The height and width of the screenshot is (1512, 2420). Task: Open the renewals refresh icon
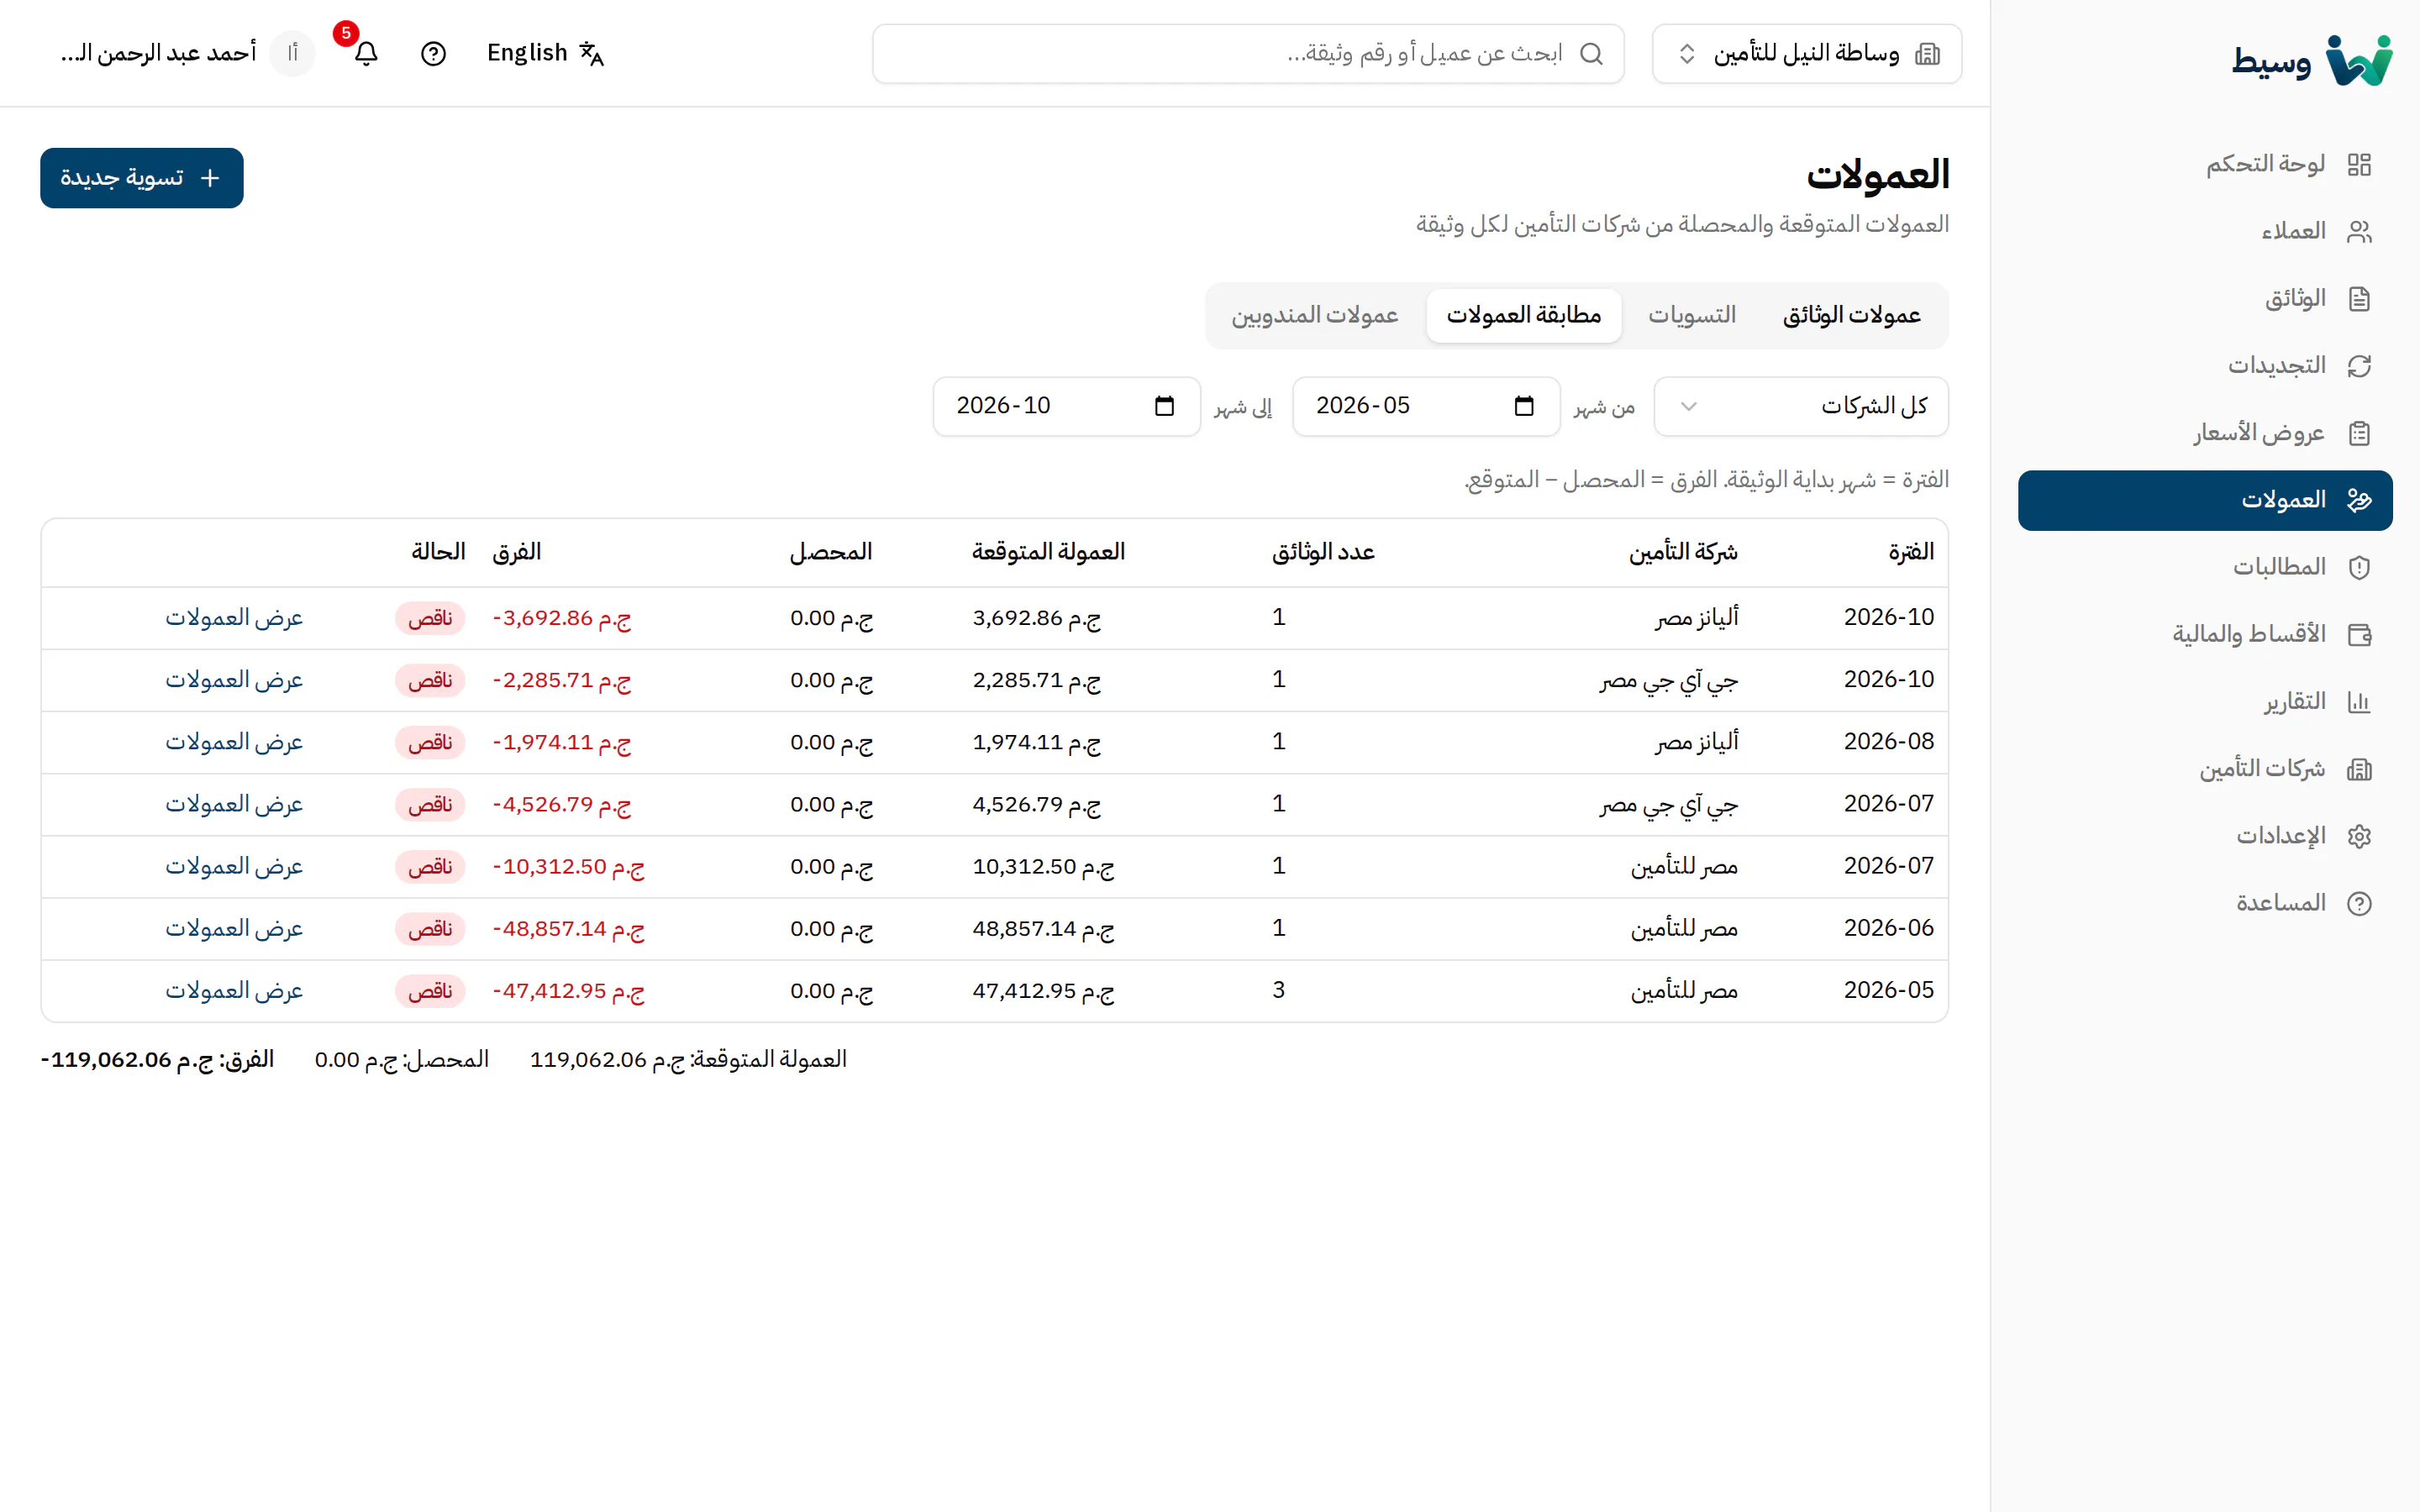coord(2359,366)
